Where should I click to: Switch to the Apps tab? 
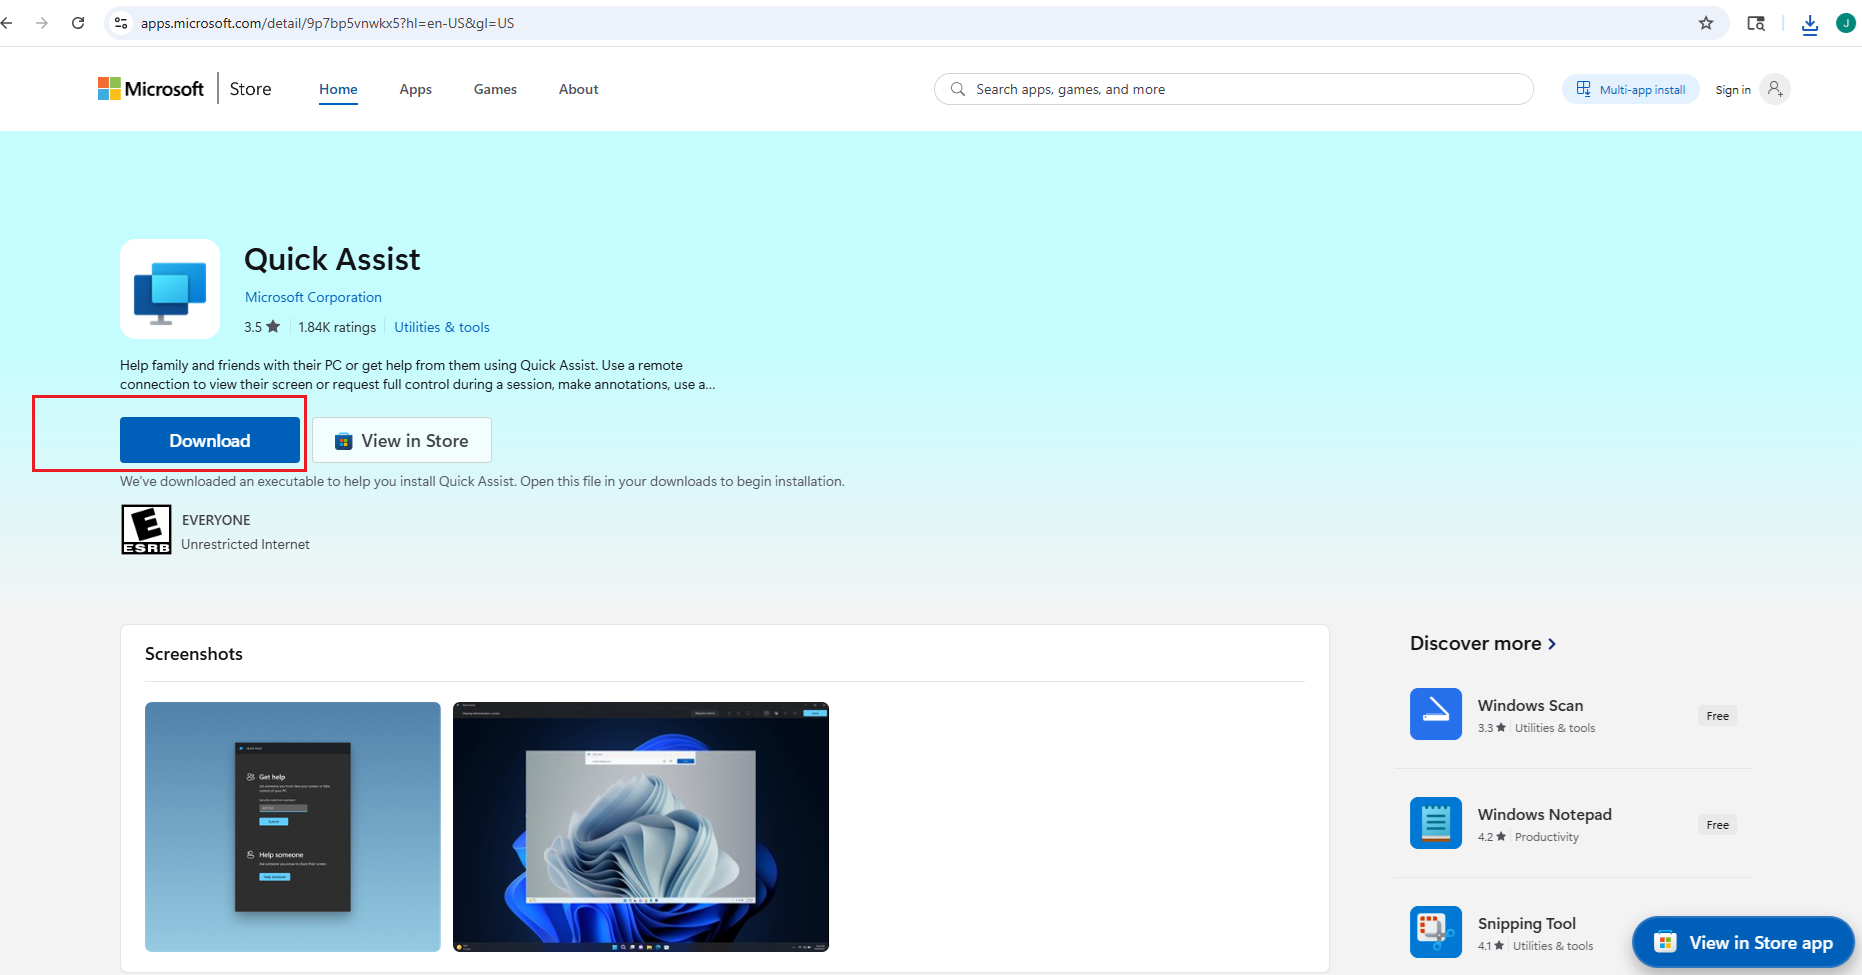tap(415, 89)
